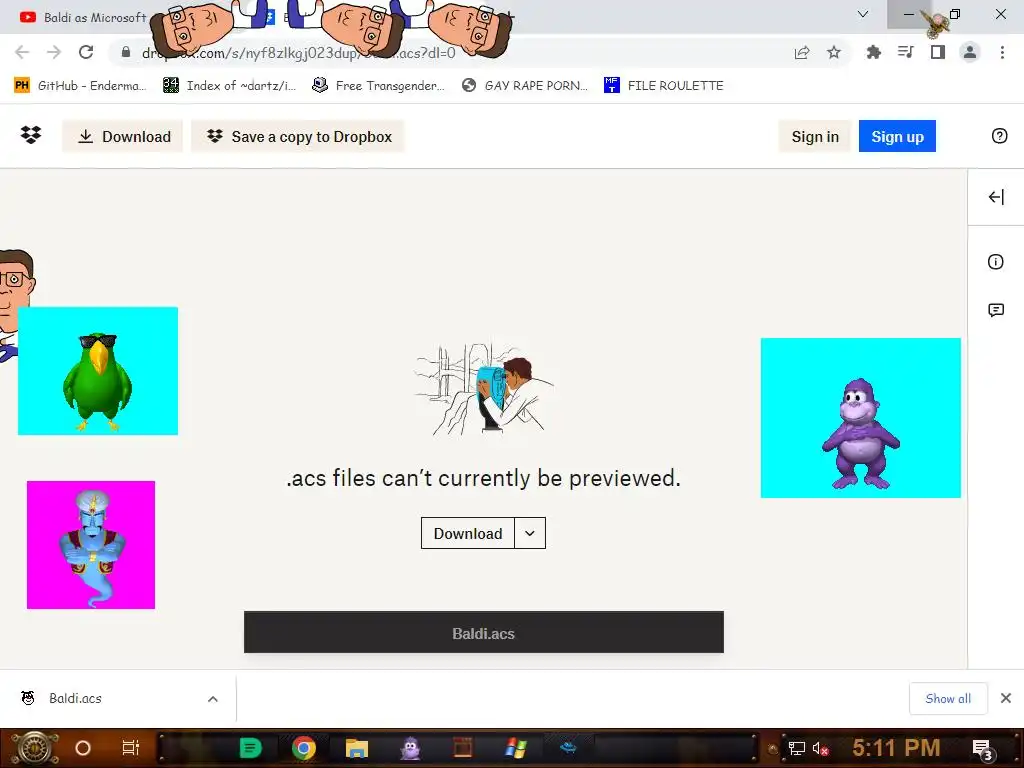Viewport: 1024px width, 768px height.
Task: Toggle the browser side panel icon
Action: pyautogui.click(x=938, y=52)
